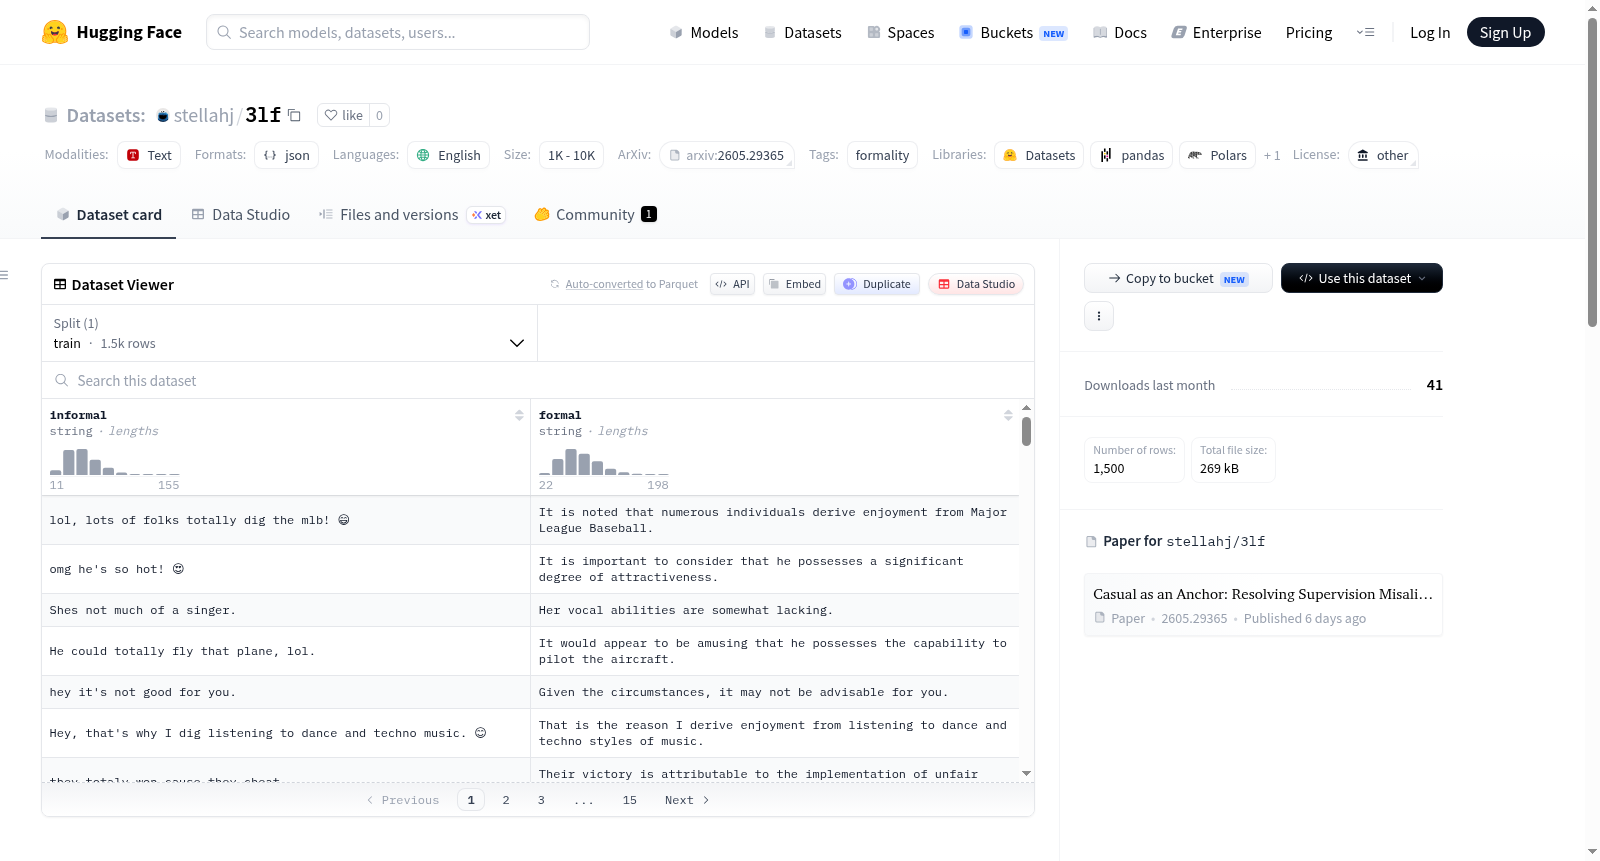Click the Duplicate button
The image size is (1600, 861).
877,284
